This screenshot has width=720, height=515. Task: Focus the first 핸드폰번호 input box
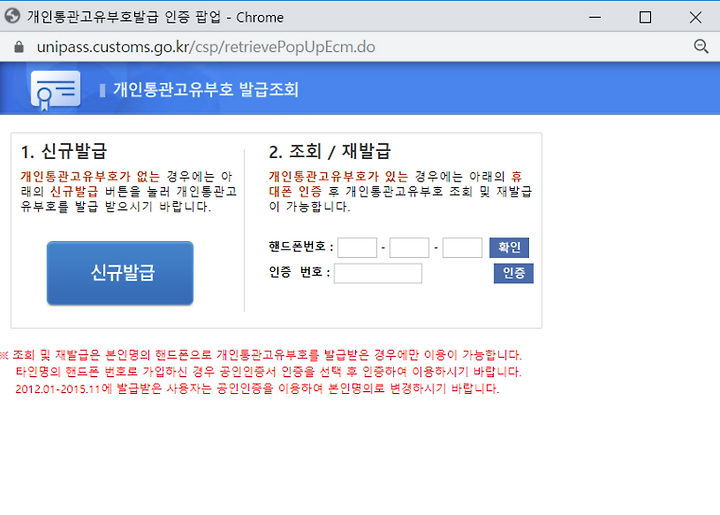click(357, 248)
